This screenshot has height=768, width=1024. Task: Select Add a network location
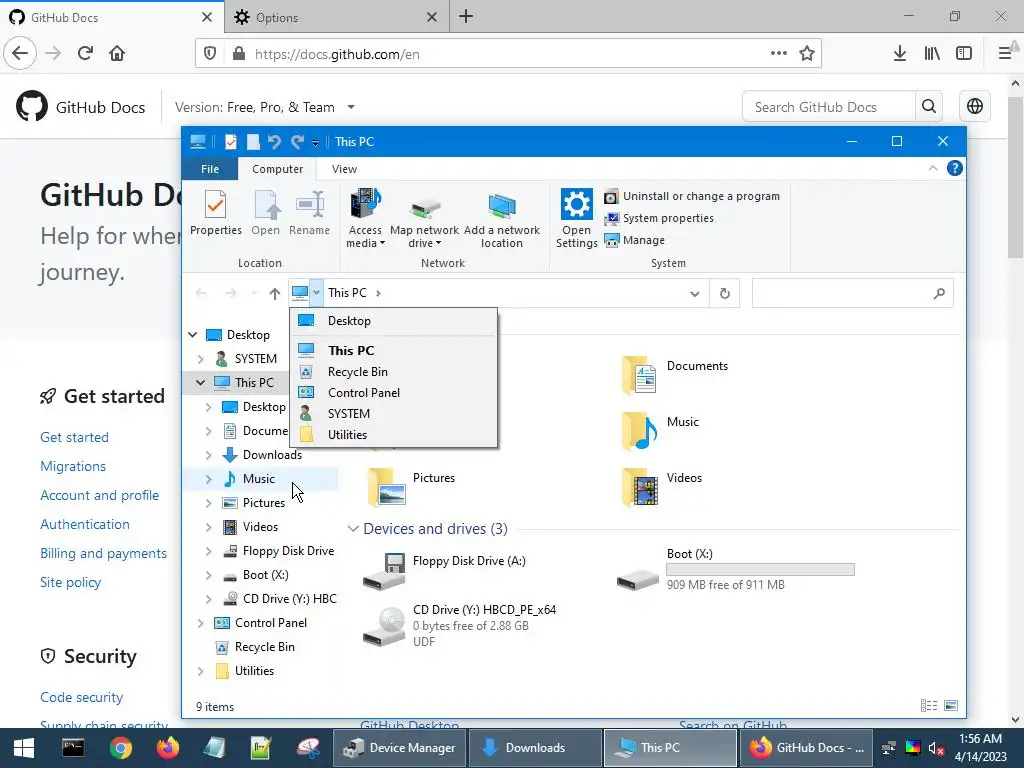point(502,219)
